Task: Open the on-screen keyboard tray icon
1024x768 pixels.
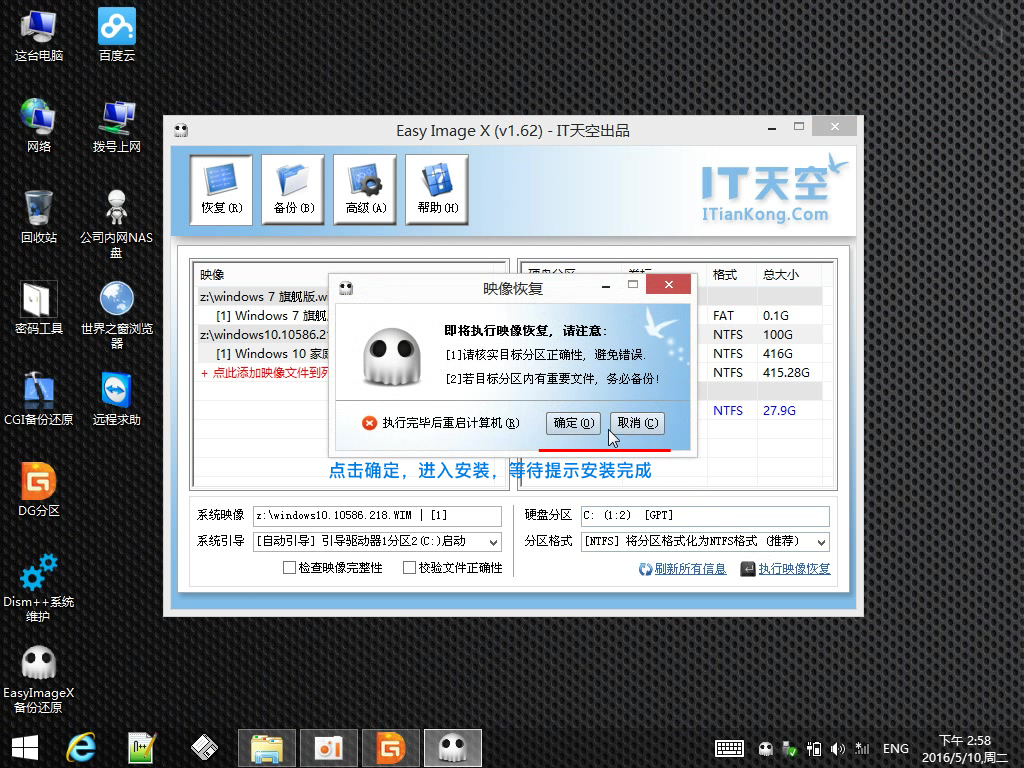Action: coord(729,748)
